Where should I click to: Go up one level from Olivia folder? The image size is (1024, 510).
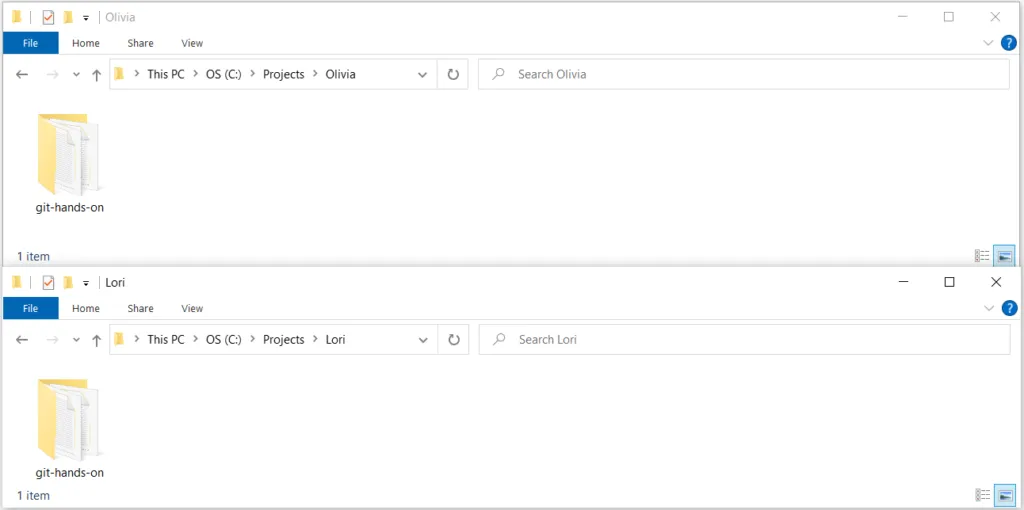click(96, 75)
